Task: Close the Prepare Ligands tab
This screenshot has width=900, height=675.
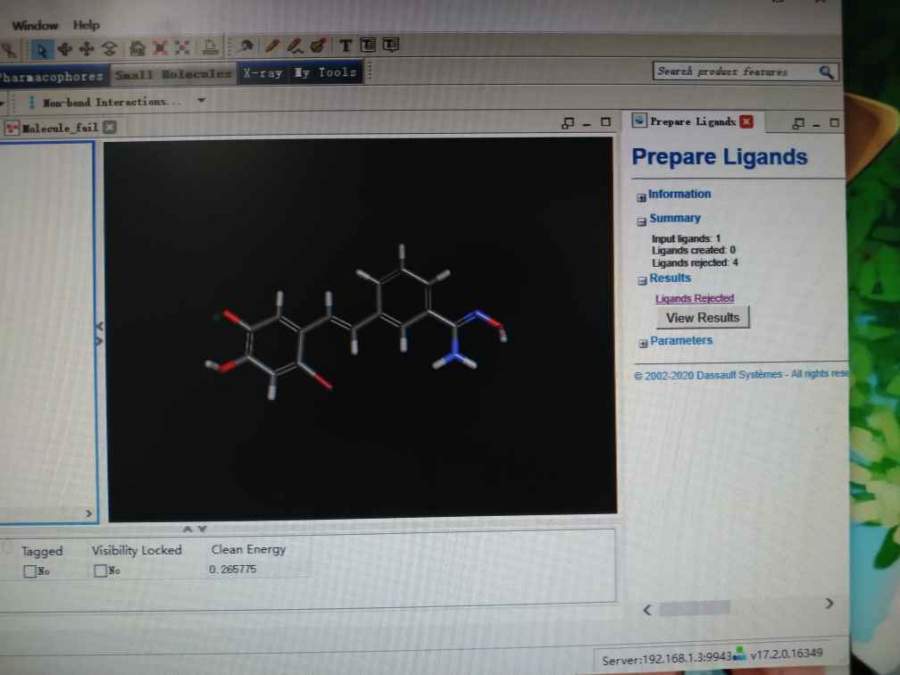Action: (746, 122)
